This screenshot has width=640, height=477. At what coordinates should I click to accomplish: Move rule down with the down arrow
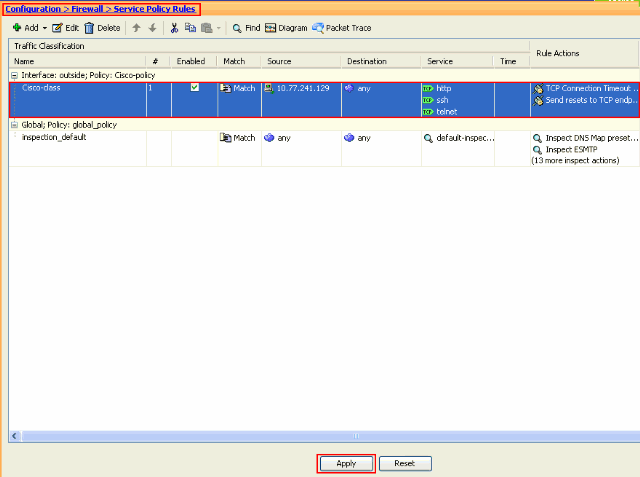[152, 28]
